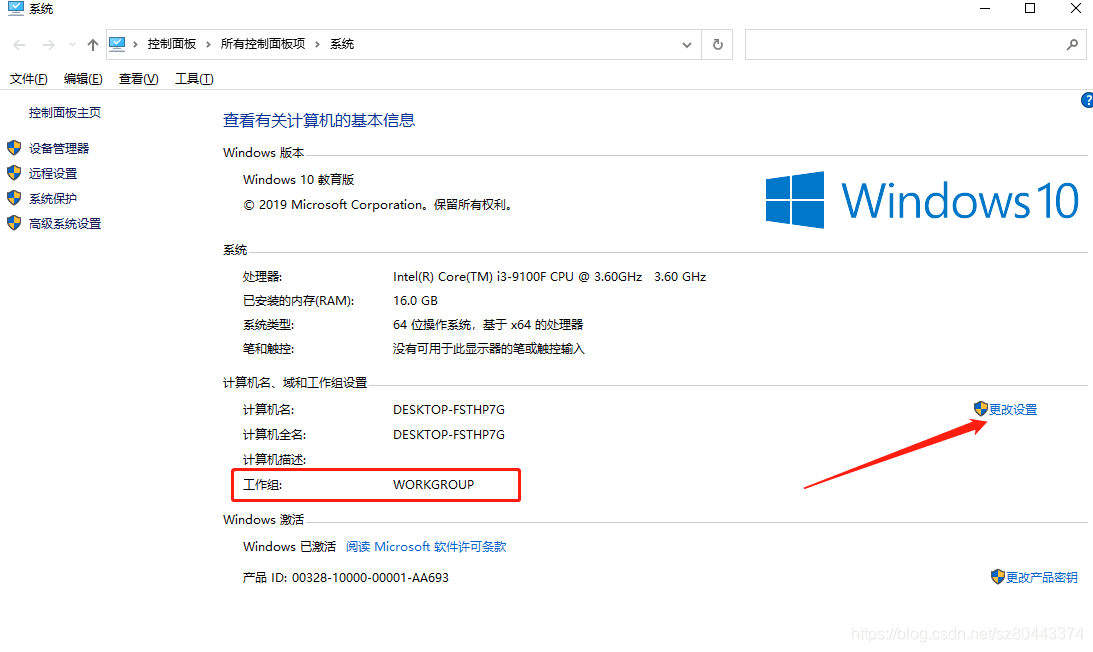This screenshot has width=1093, height=652.
Task: Open 控制面板主页 link
Action: click(65, 112)
